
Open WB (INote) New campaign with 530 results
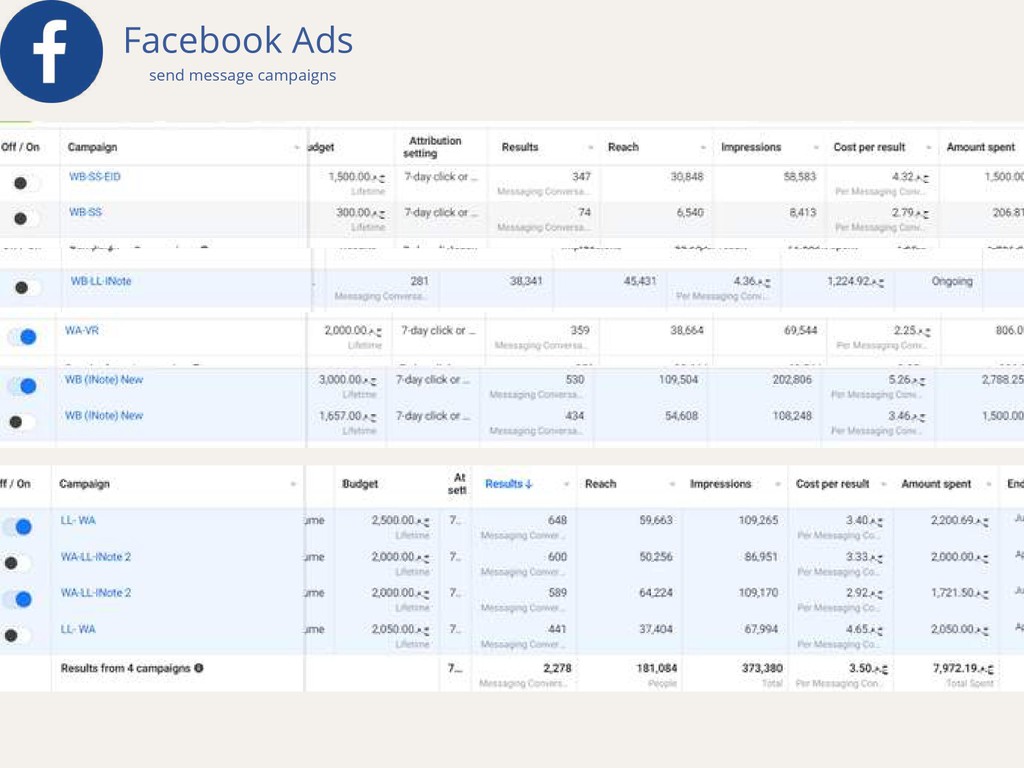pyautogui.click(x=104, y=379)
